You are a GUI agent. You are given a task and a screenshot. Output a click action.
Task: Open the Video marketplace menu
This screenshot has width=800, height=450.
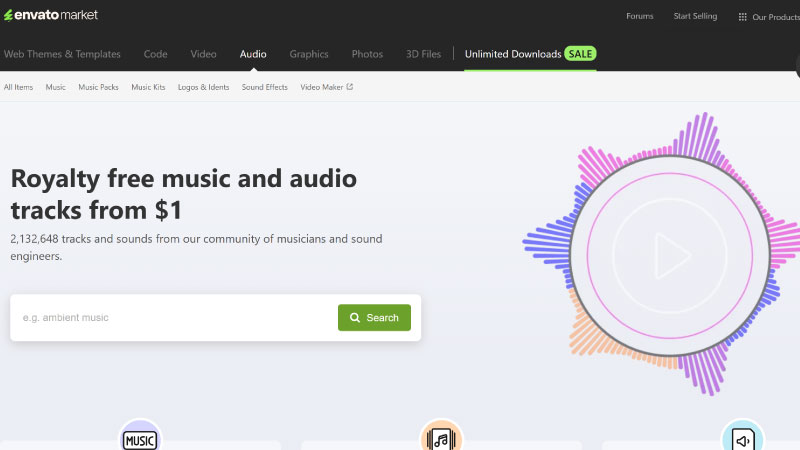tap(204, 54)
